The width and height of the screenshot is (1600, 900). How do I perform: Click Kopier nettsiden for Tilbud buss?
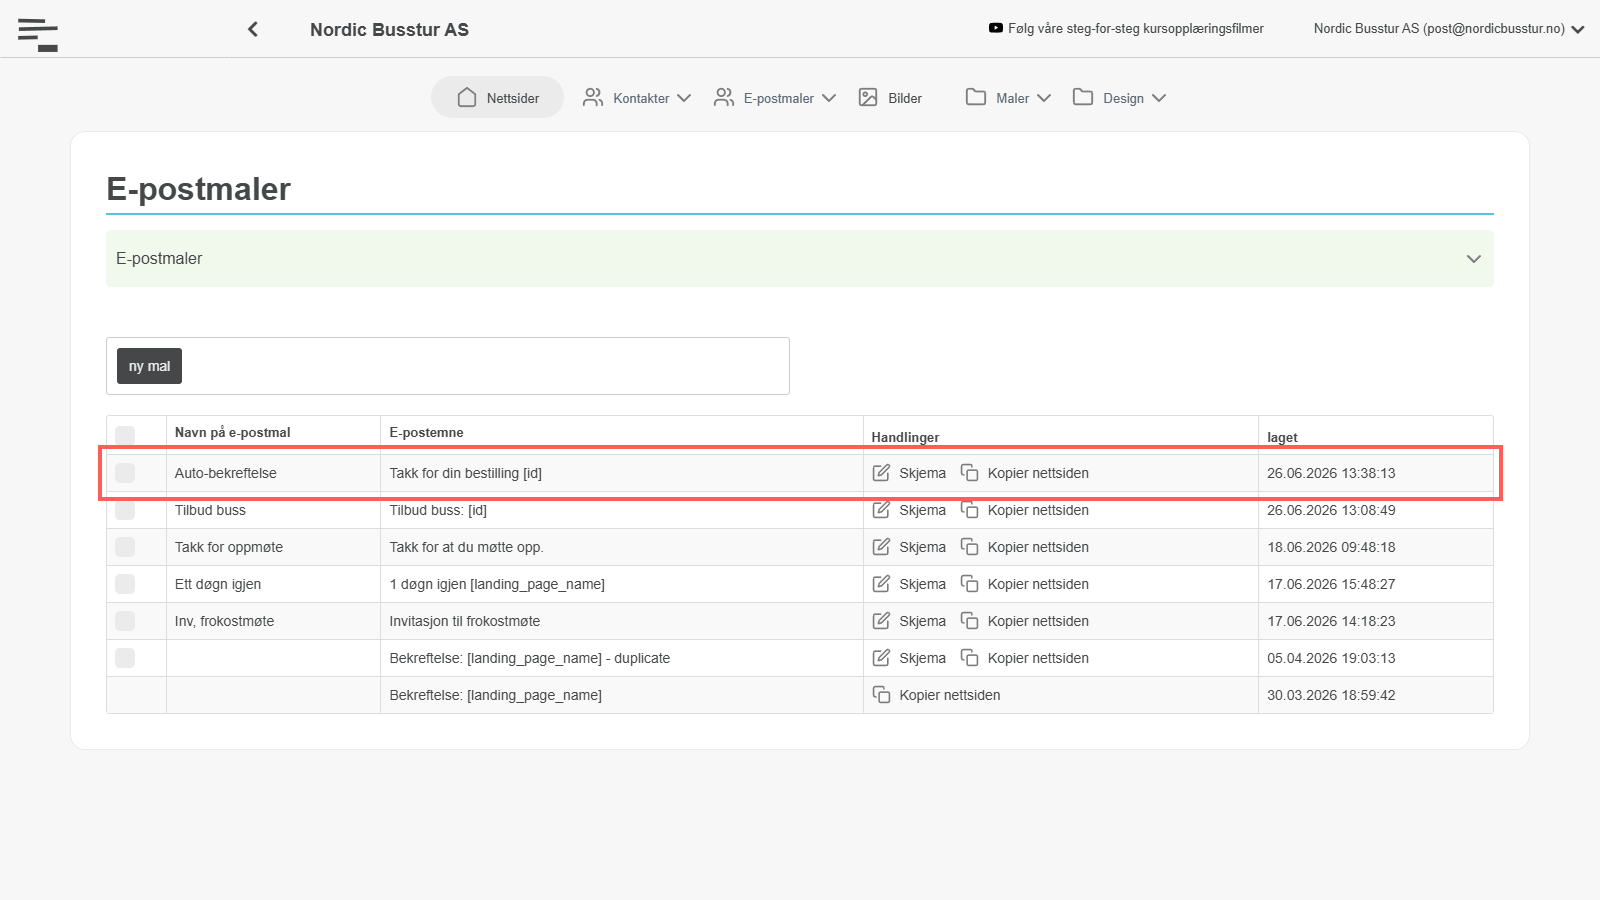click(1038, 510)
